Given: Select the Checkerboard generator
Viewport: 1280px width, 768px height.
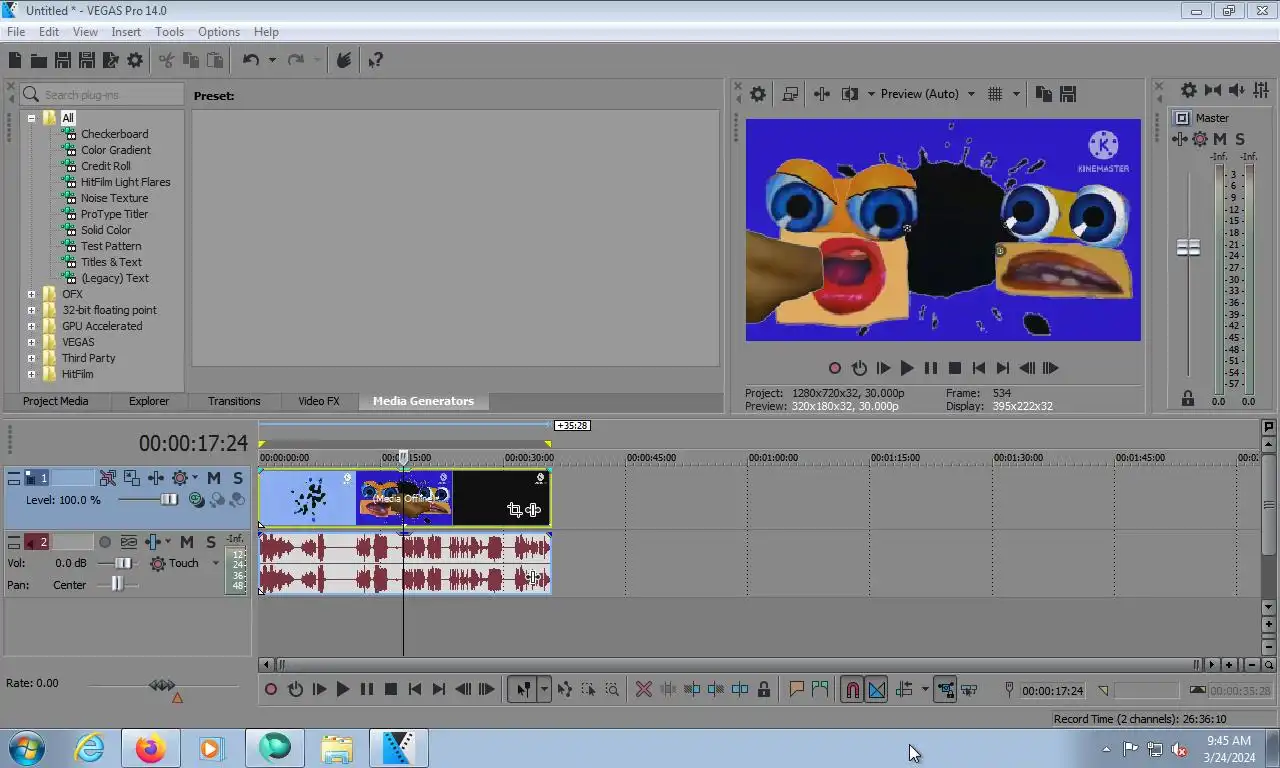Looking at the screenshot, I should point(114,134).
